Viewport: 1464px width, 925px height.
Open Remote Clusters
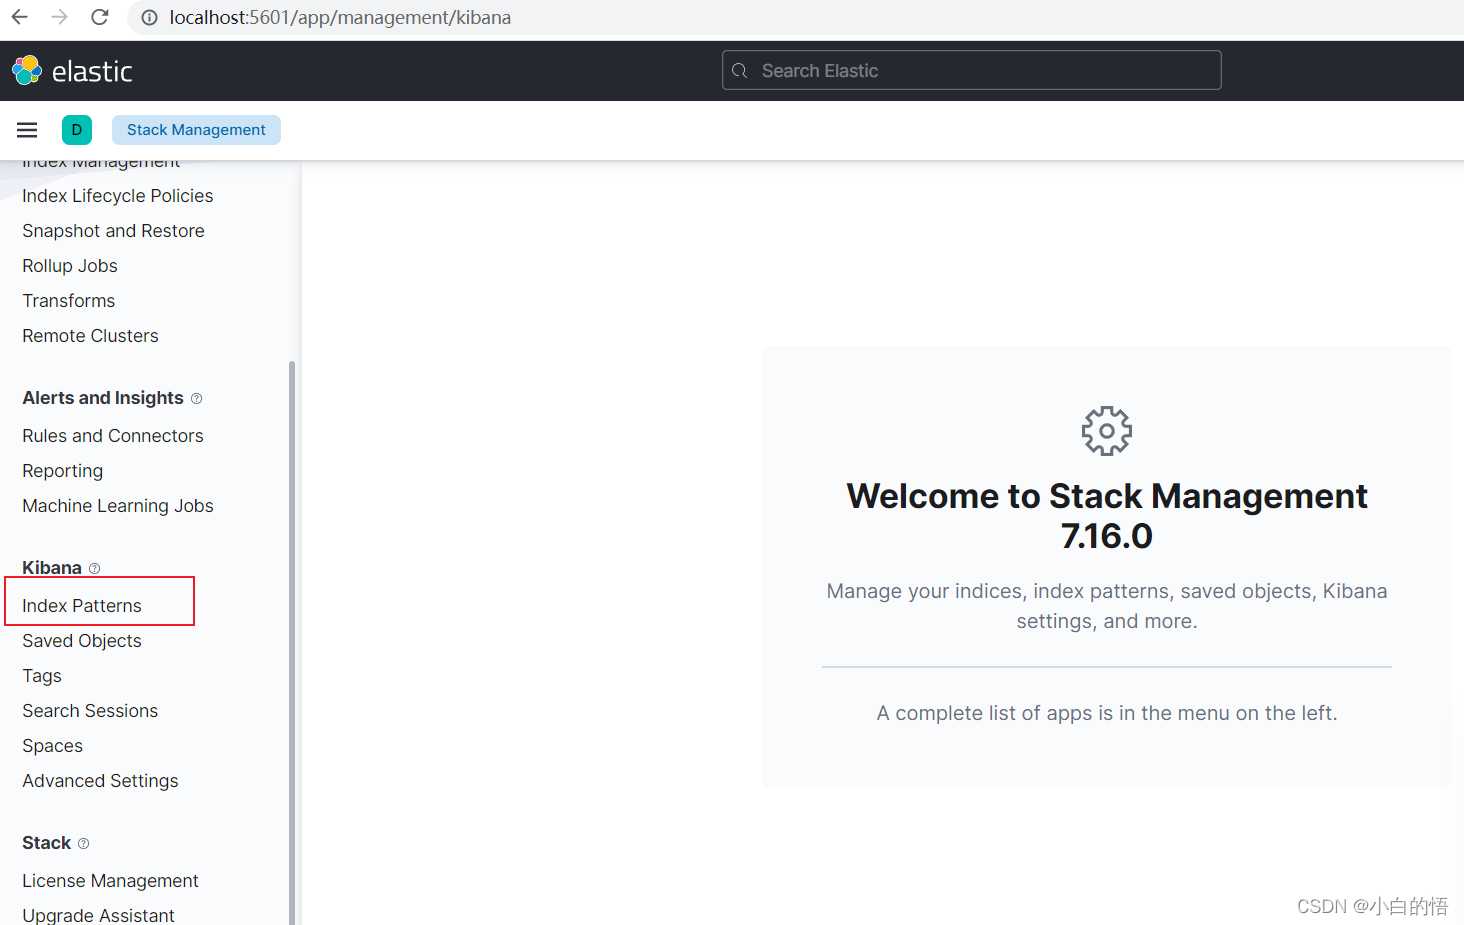[90, 336]
